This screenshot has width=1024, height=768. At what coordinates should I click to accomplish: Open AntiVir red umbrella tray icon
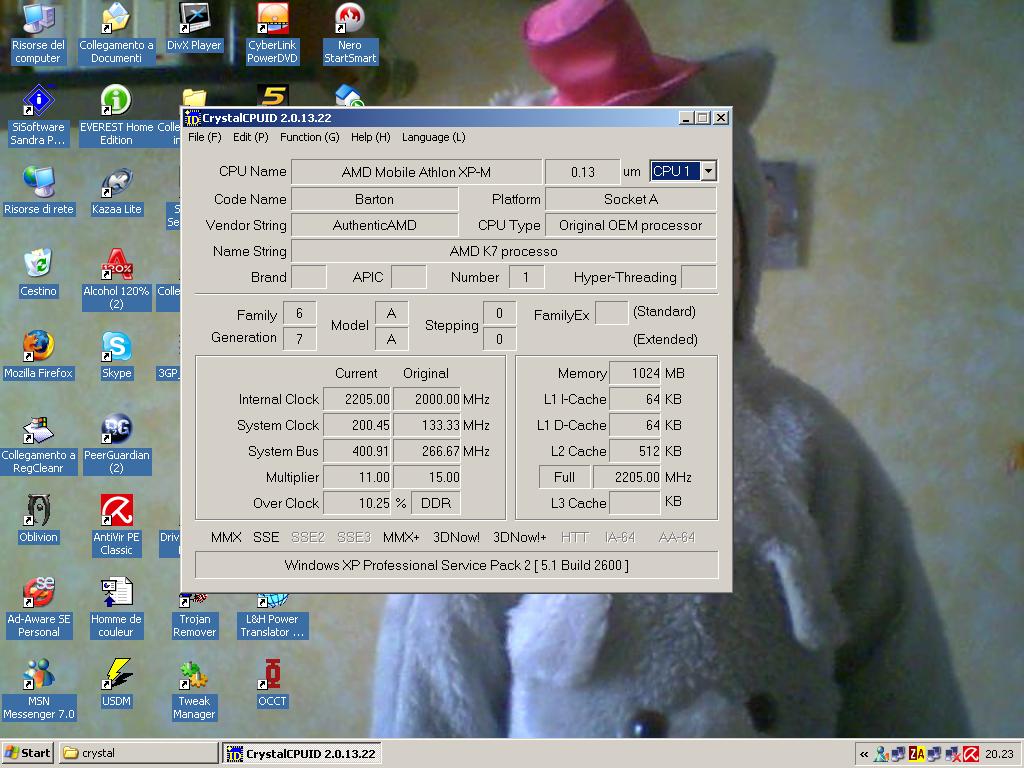point(971,754)
